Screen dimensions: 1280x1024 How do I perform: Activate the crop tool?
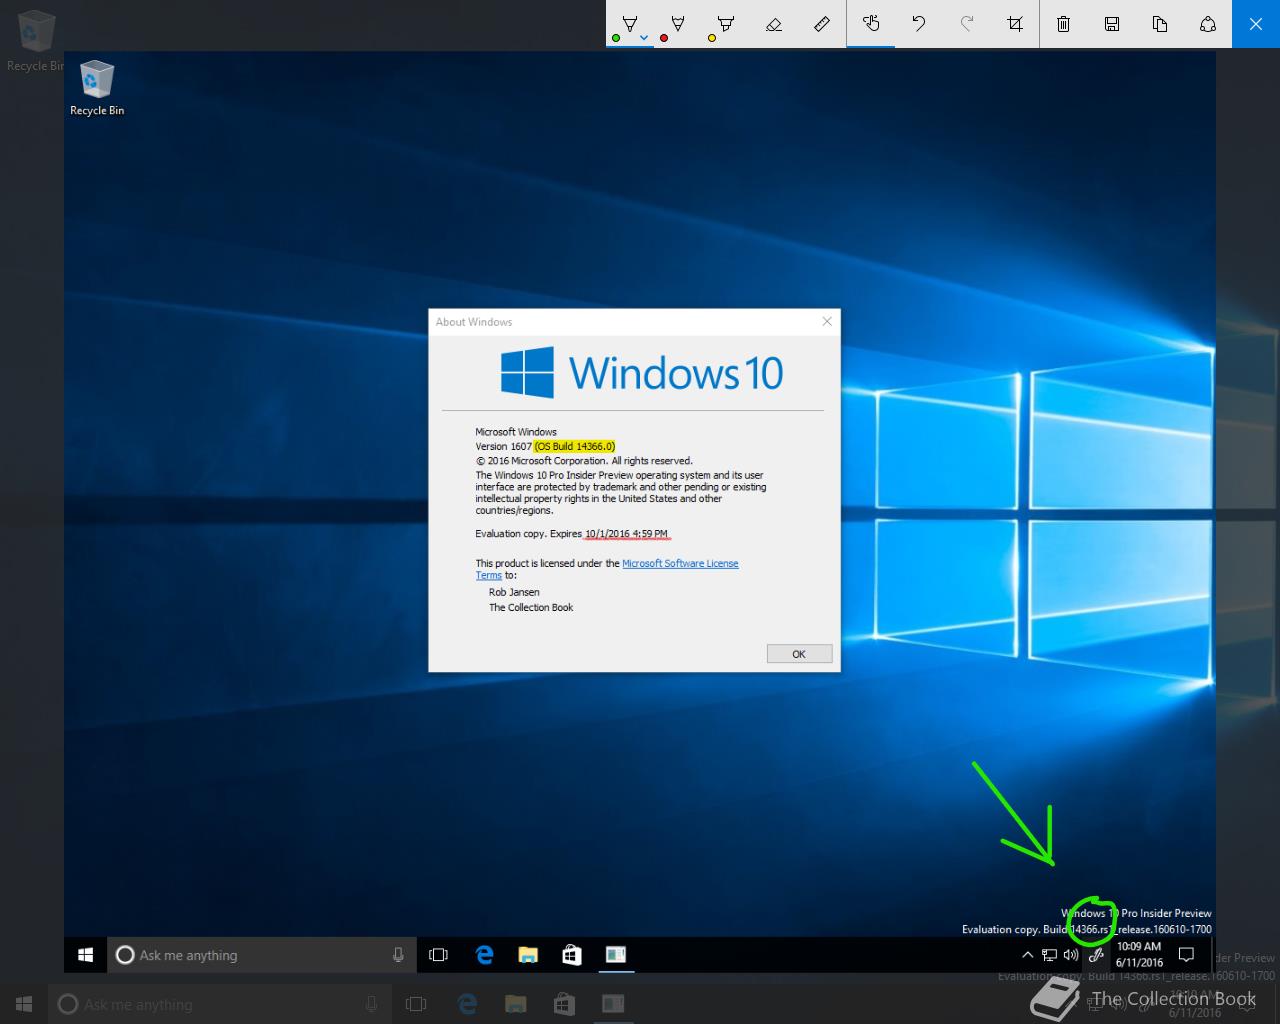click(1015, 24)
